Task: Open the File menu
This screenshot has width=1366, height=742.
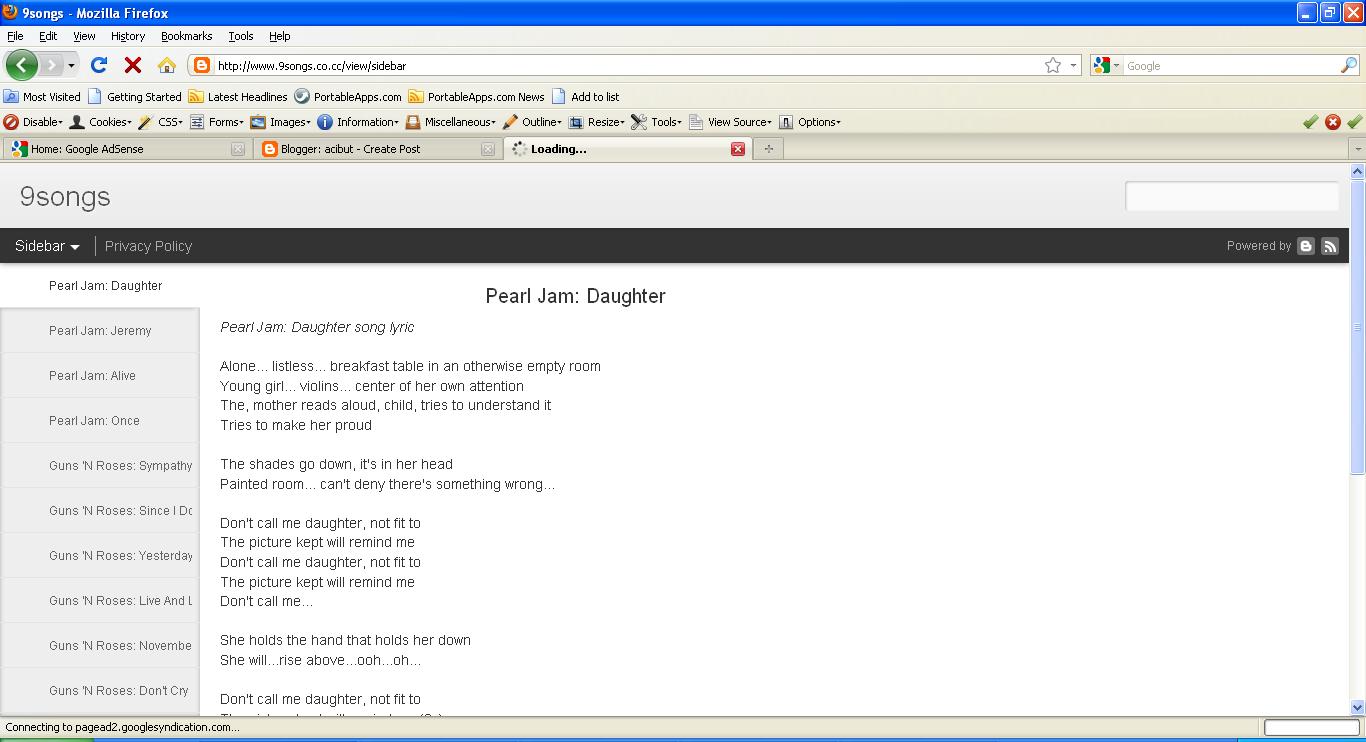Action: pos(15,36)
